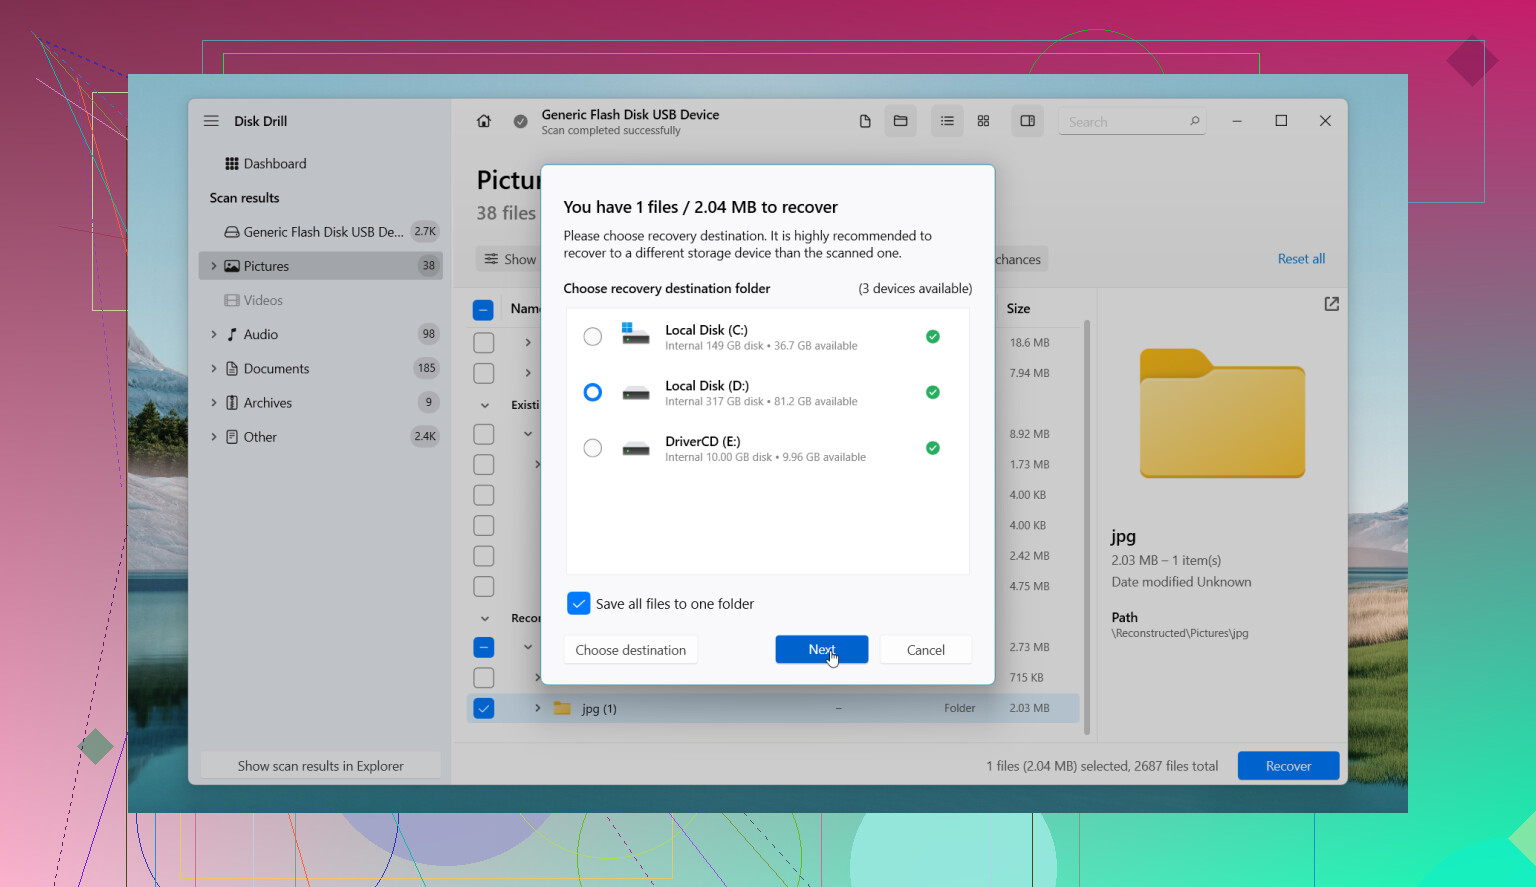Screen dimensions: 1536x887
Task: Click the results list vertical scrollbar
Action: click(x=1087, y=527)
